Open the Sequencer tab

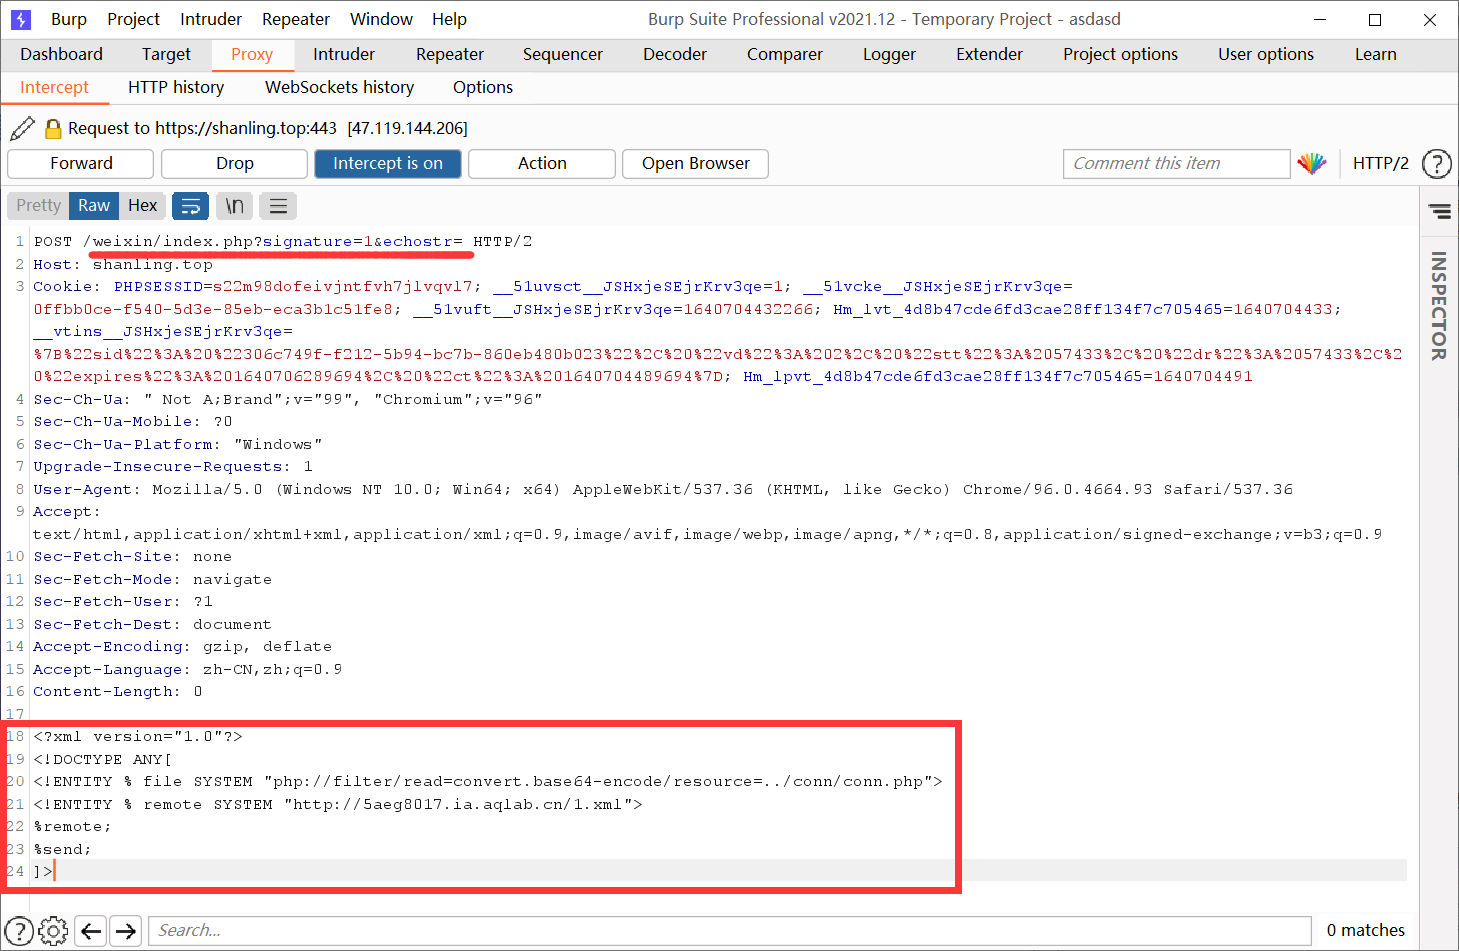[563, 54]
